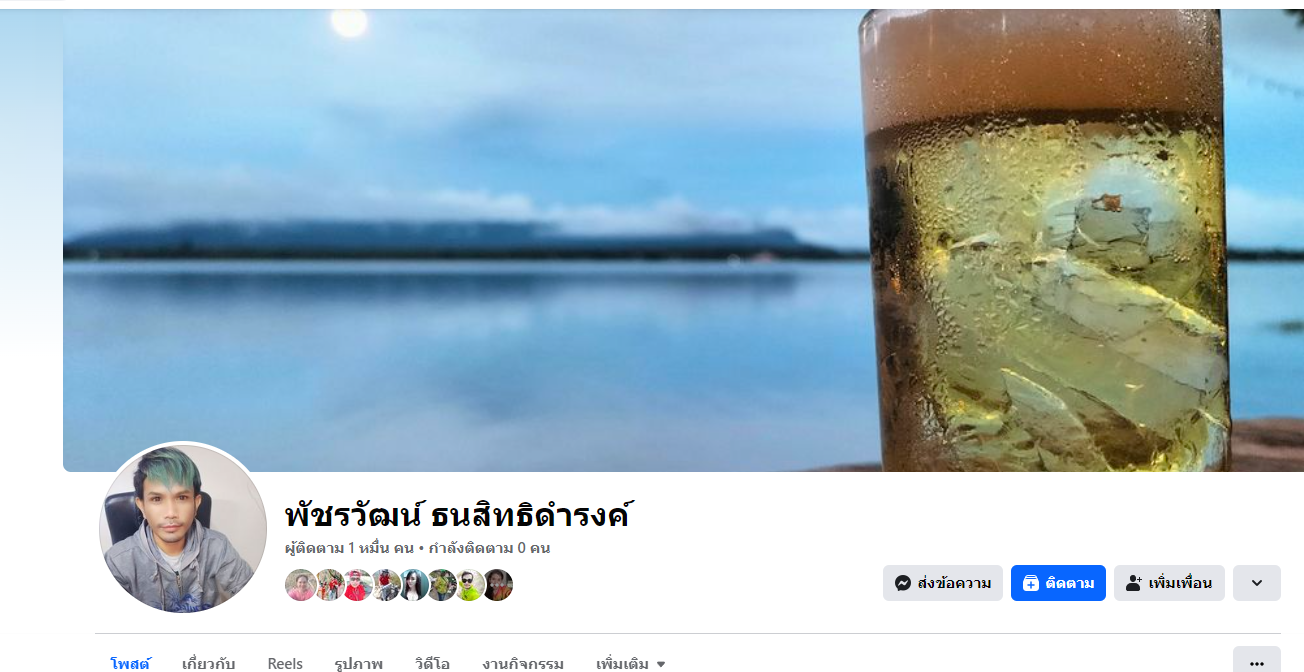1304x672 pixels.
Task: Open the cover photo with the beer glass
Action: coord(683,240)
